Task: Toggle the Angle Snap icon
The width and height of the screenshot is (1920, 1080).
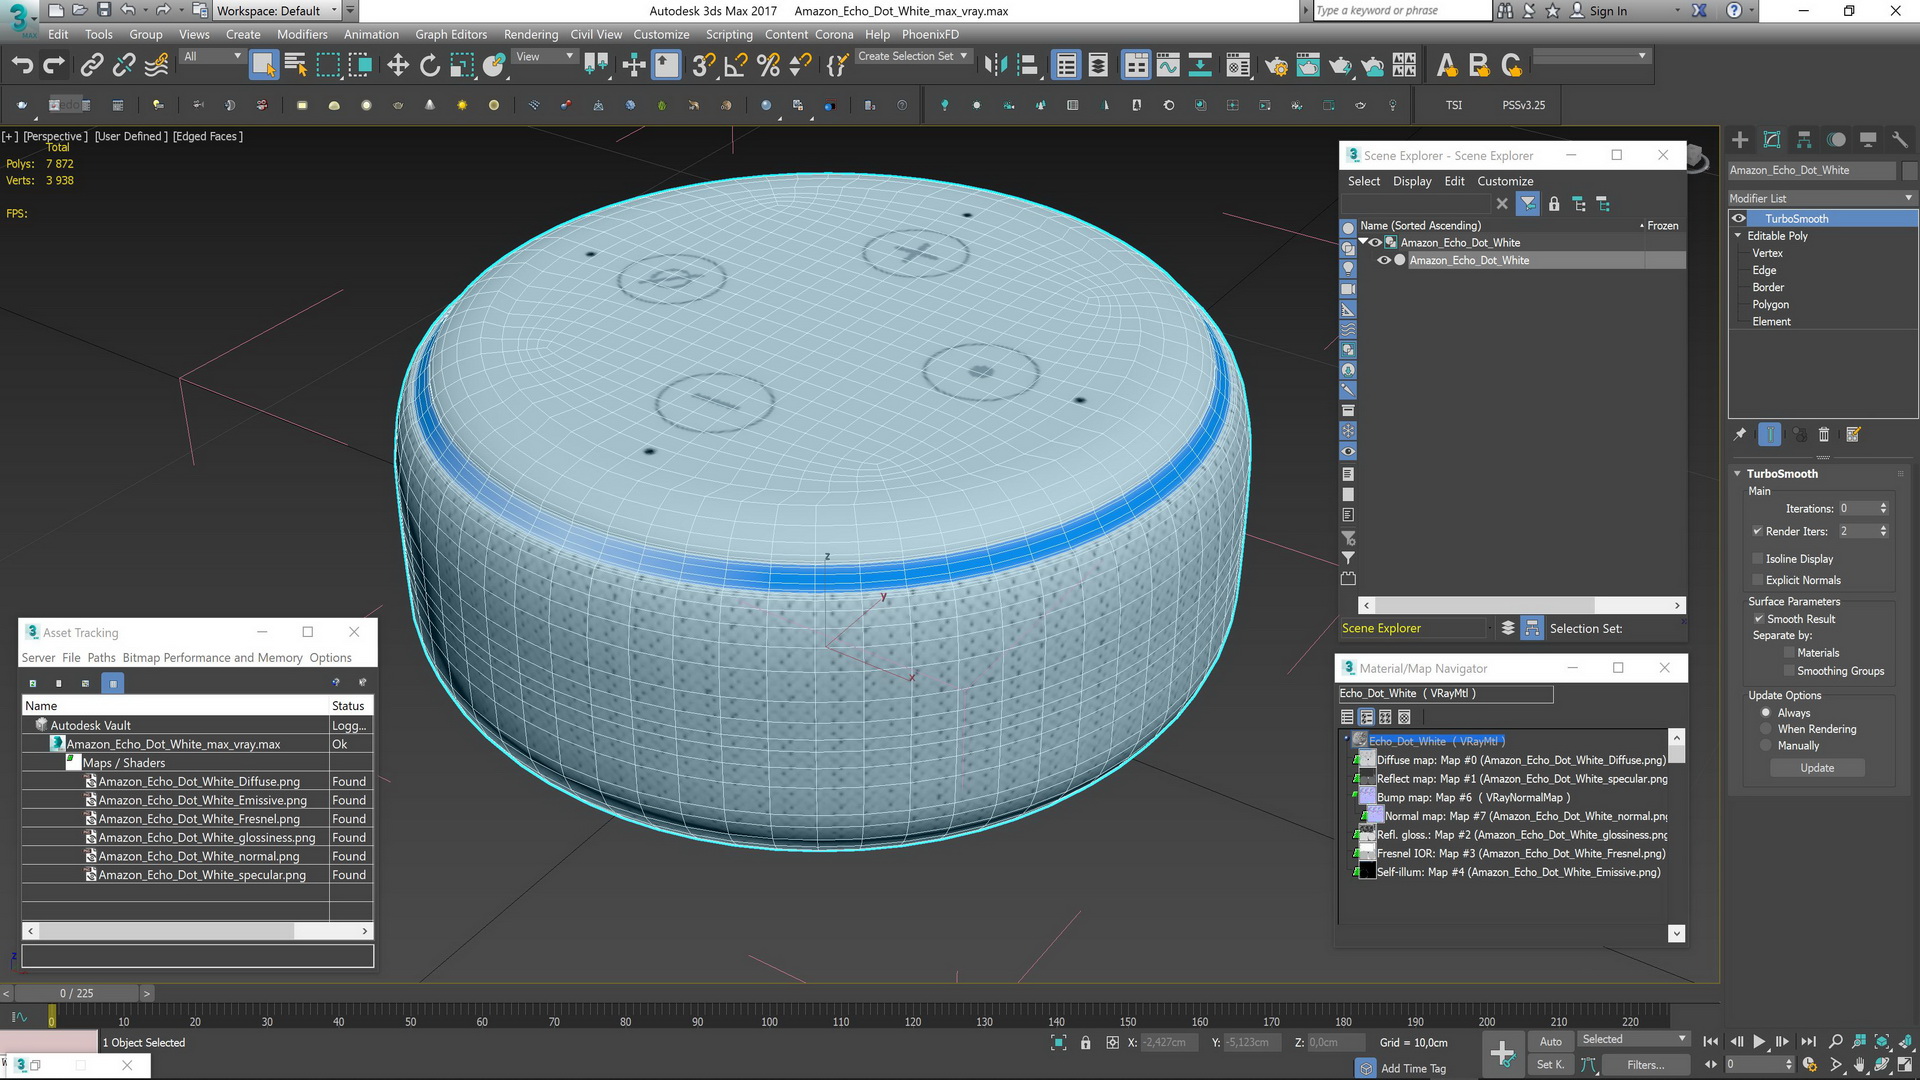Action: point(735,66)
